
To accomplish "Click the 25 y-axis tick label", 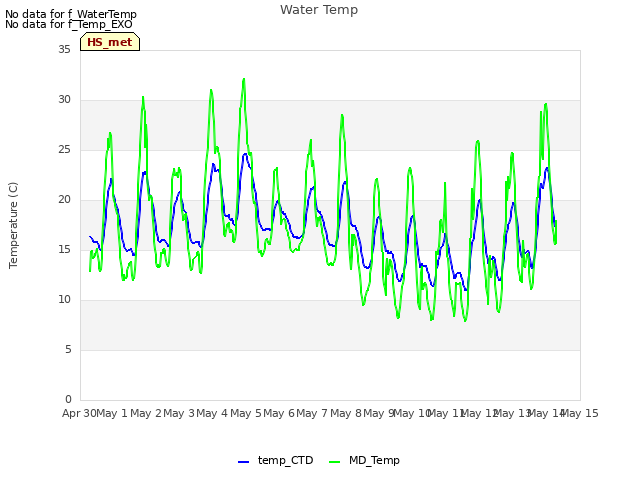I will point(64,150).
